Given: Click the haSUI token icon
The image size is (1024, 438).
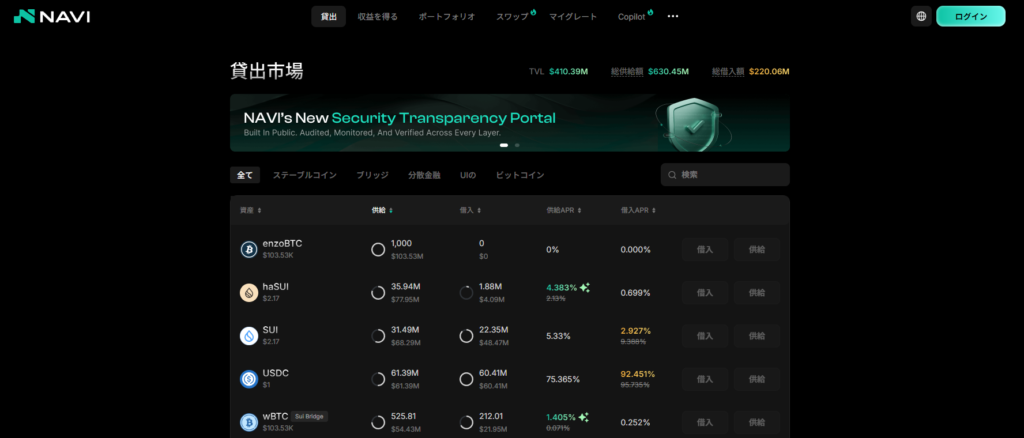Looking at the screenshot, I should coord(249,292).
